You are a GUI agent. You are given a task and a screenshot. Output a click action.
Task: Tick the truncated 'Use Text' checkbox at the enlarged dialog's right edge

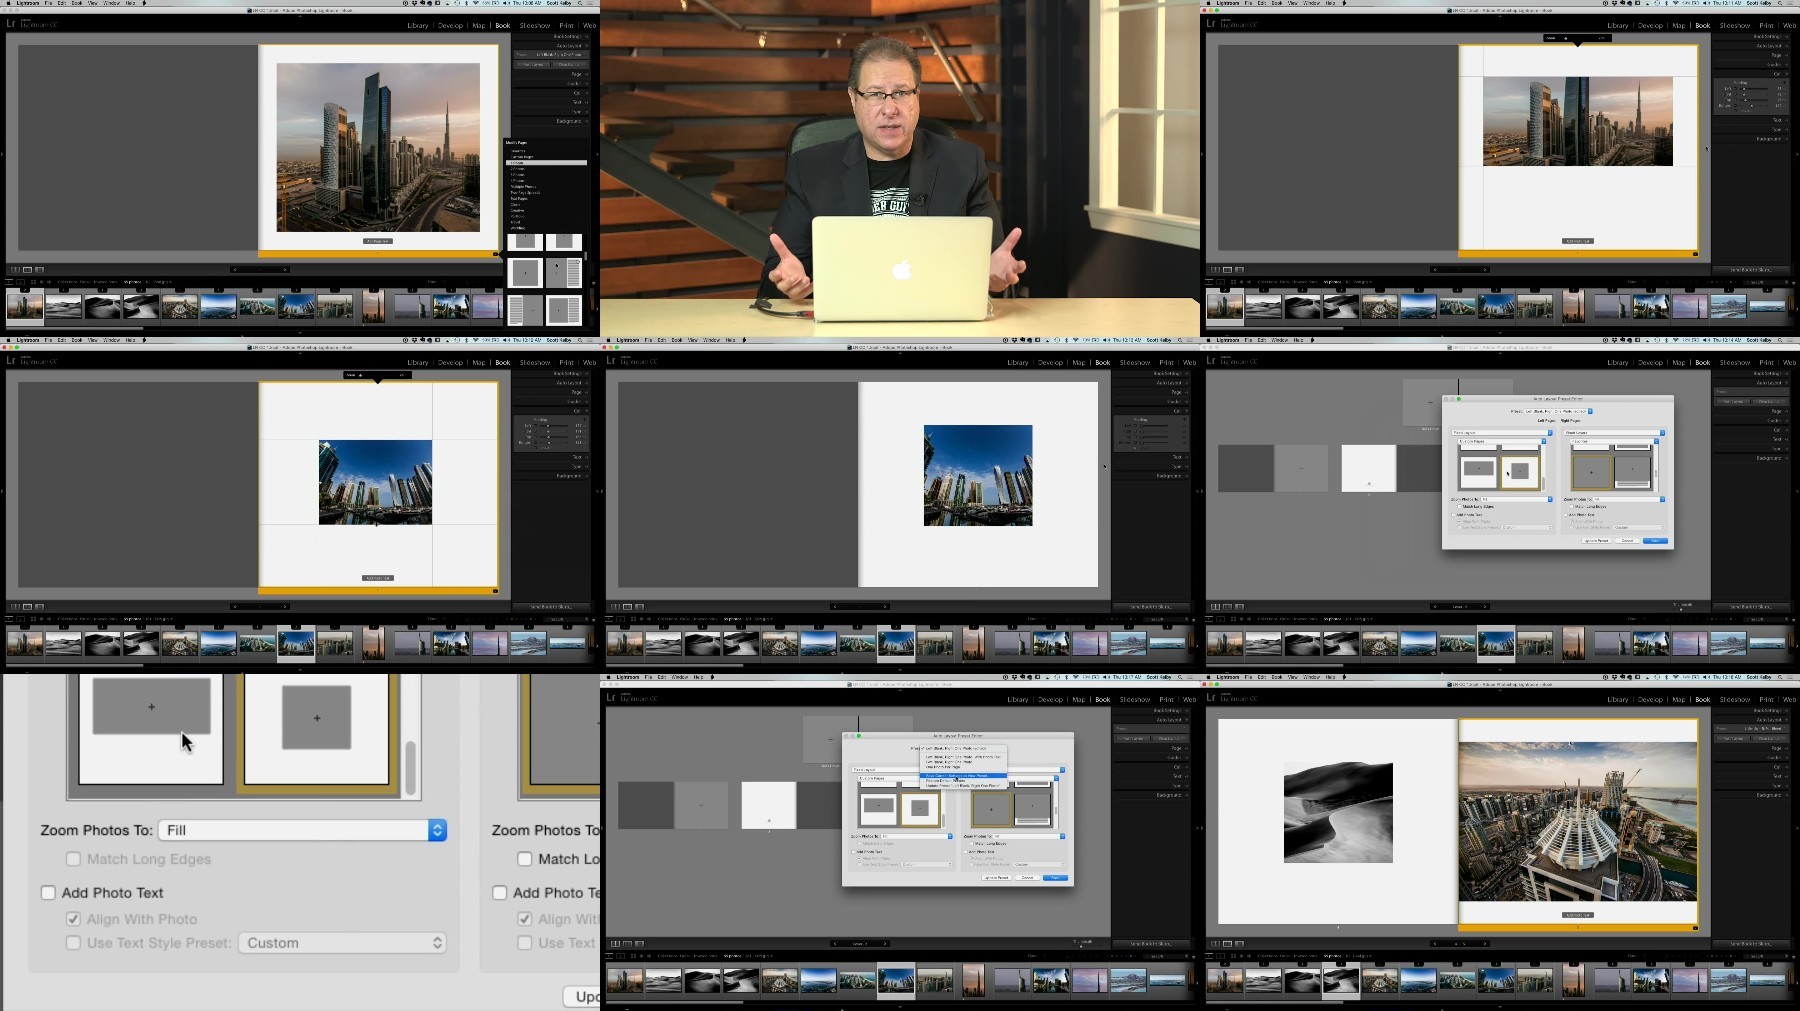(x=525, y=943)
